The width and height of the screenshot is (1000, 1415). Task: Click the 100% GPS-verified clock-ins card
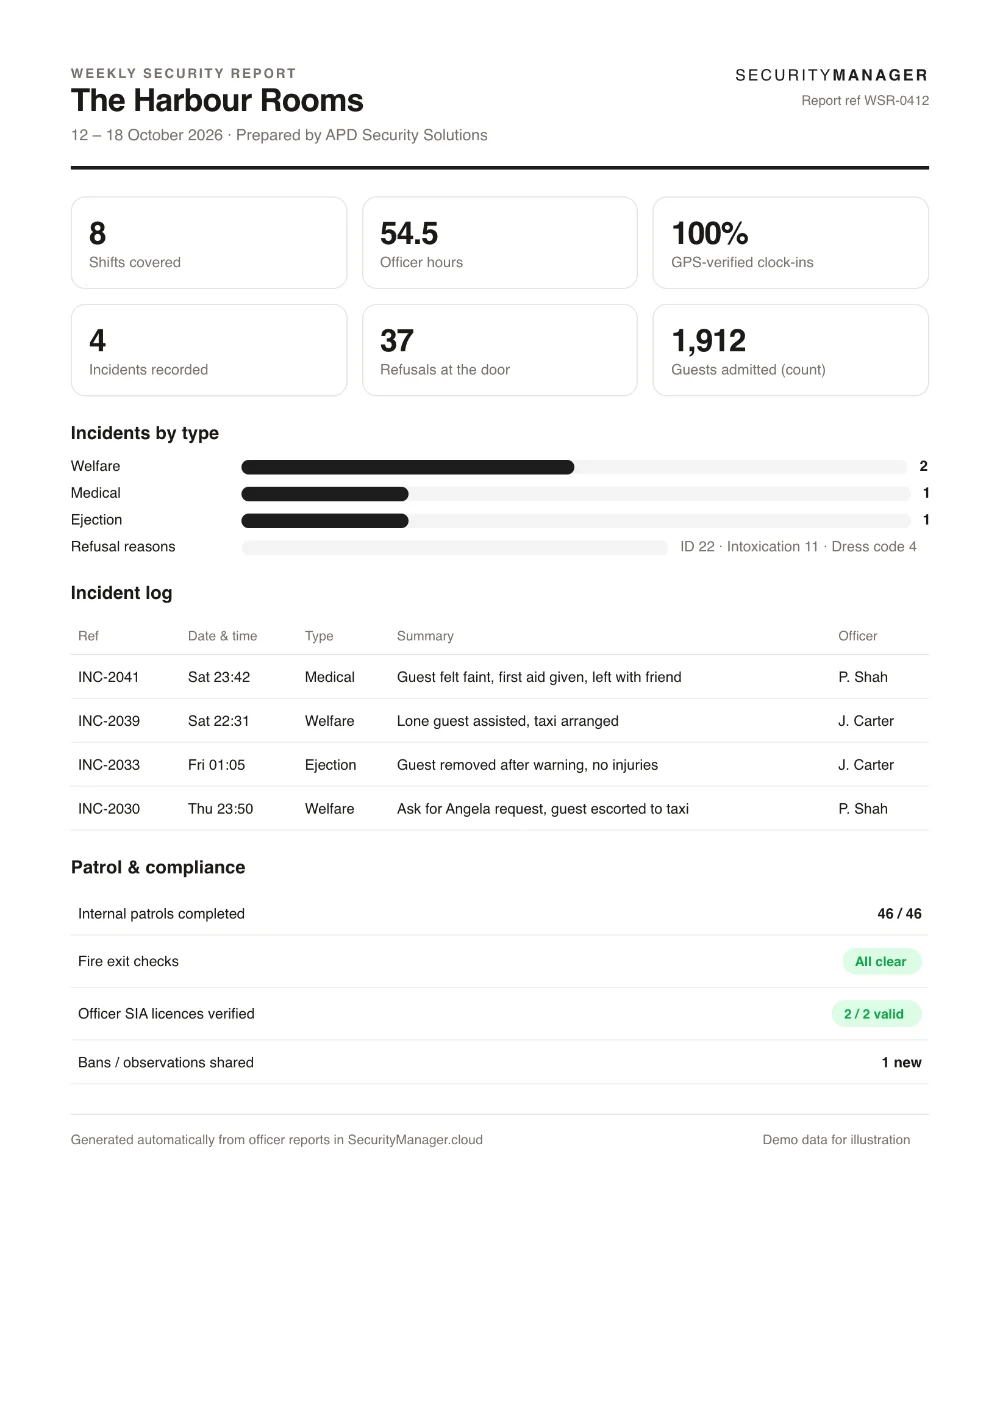[791, 243]
